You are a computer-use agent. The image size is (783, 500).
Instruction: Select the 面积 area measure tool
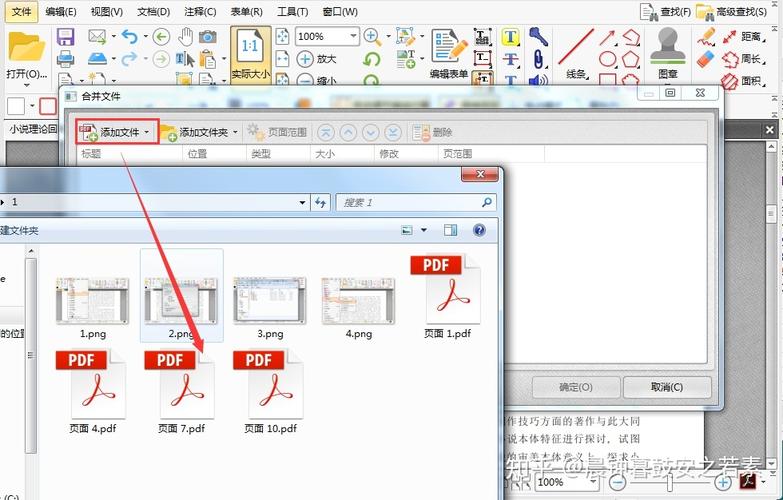point(744,80)
